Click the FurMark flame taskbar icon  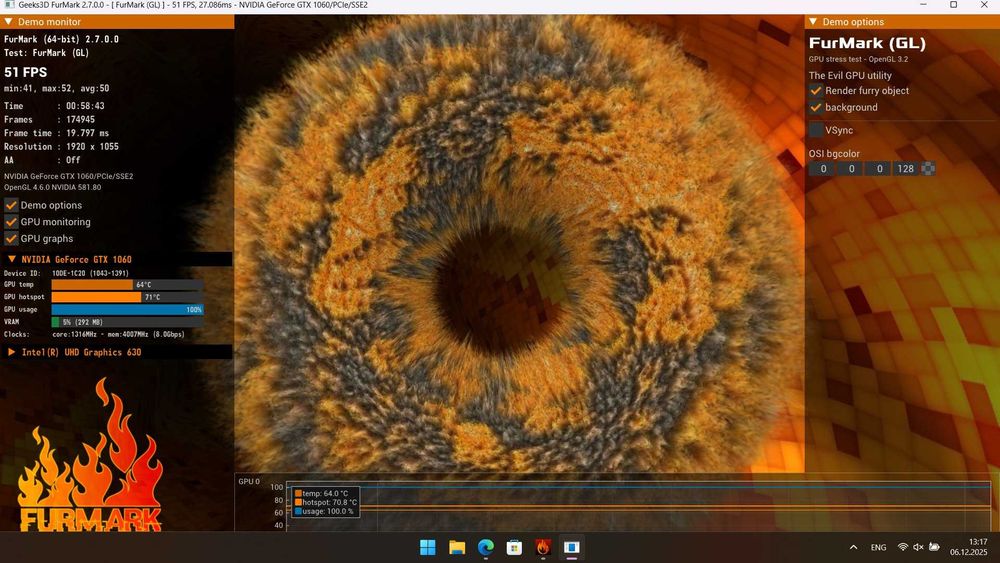click(543, 547)
